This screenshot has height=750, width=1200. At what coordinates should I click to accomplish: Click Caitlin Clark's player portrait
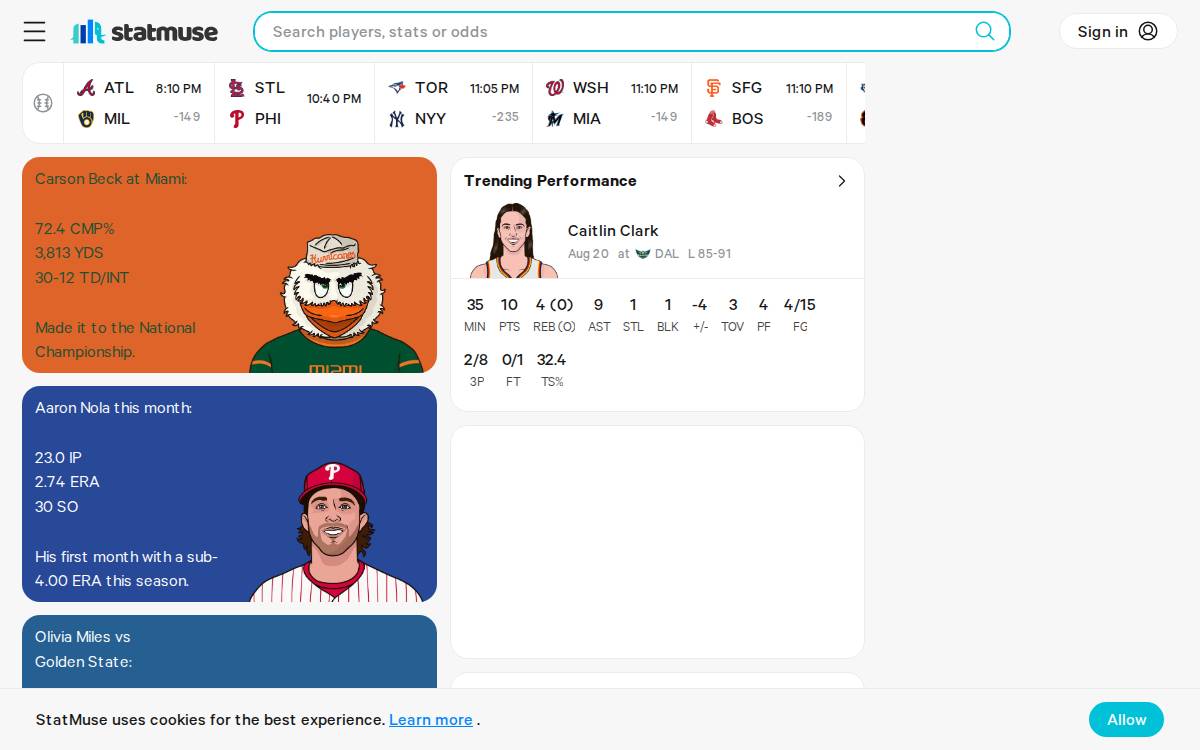point(513,240)
